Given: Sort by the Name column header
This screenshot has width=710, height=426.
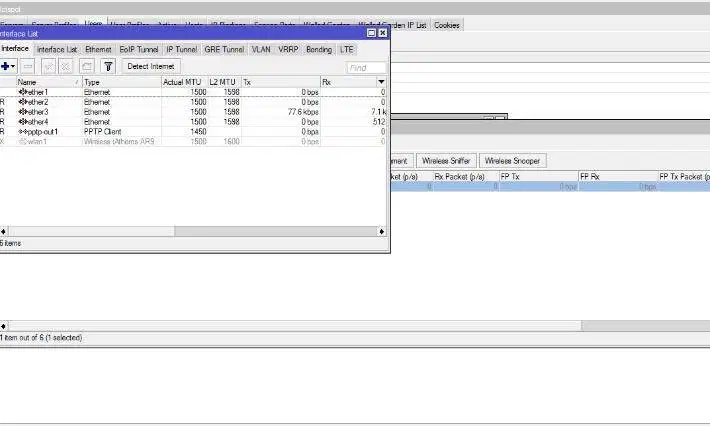Looking at the screenshot, I should tap(49, 82).
